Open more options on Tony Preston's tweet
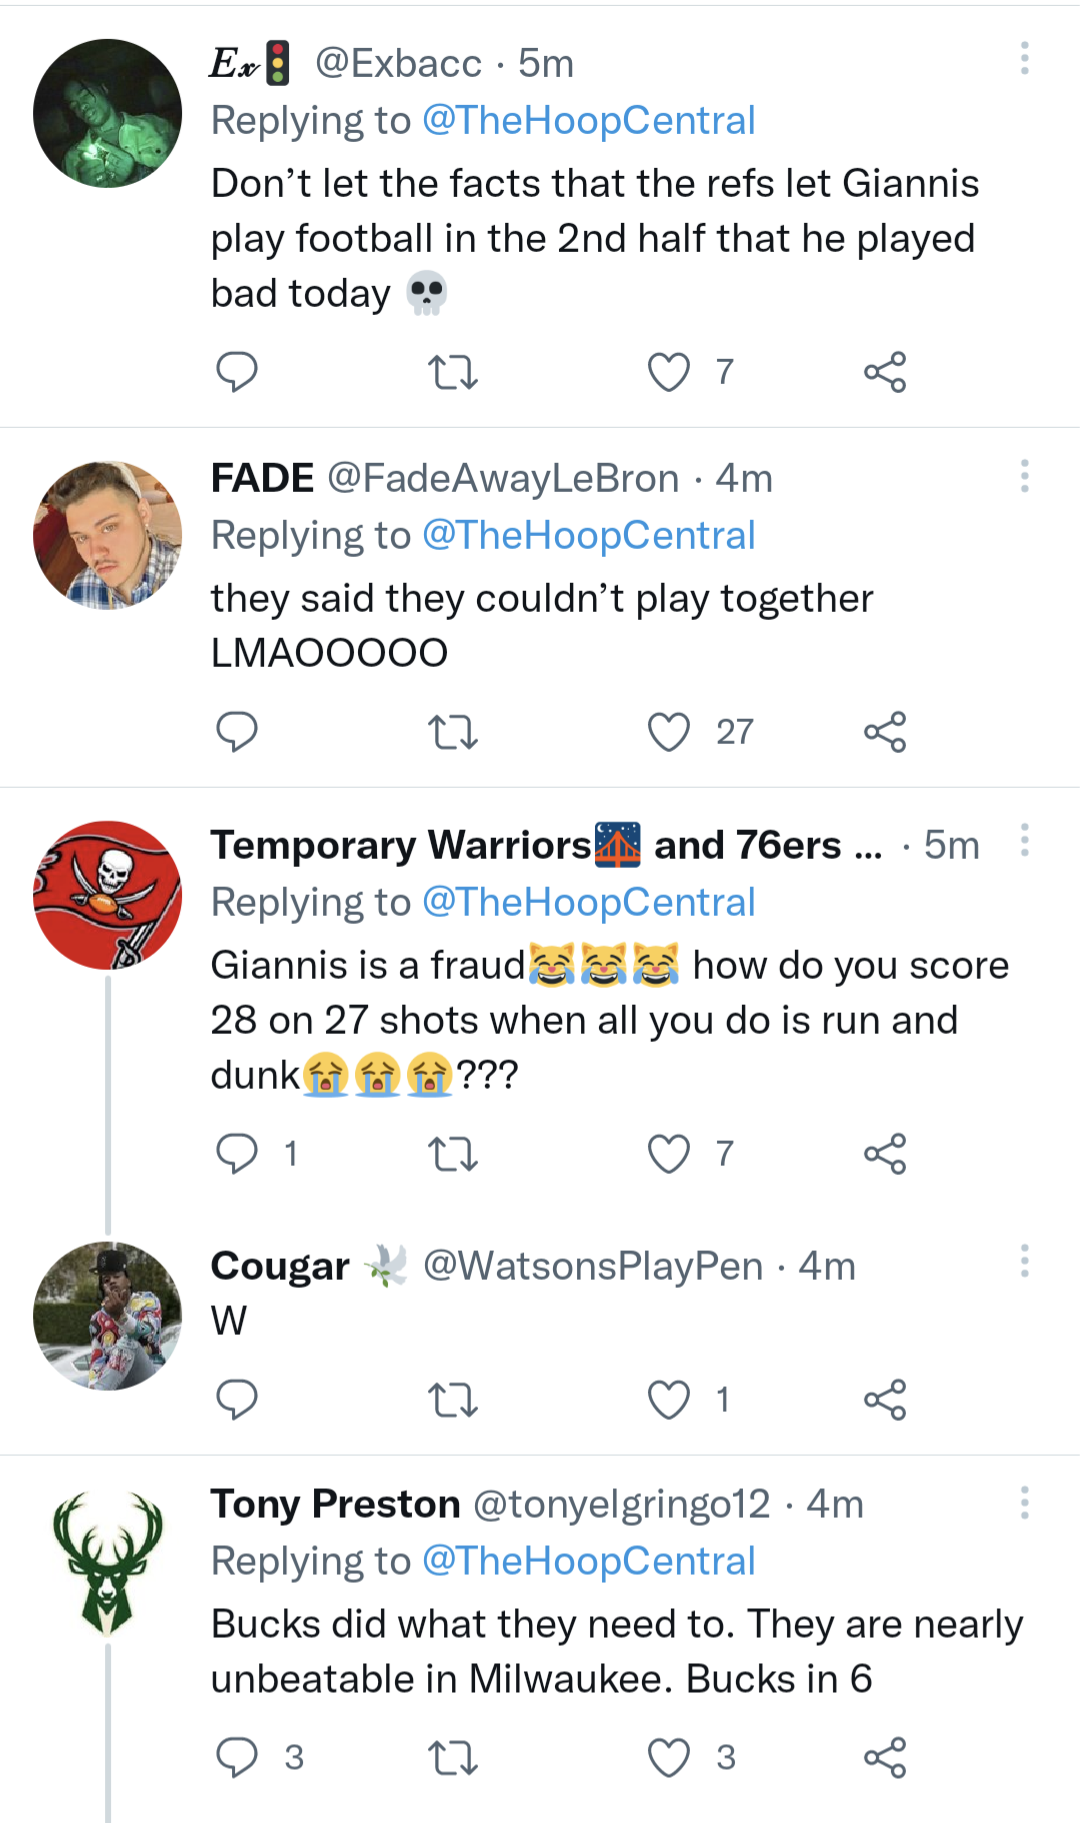 1024,1503
